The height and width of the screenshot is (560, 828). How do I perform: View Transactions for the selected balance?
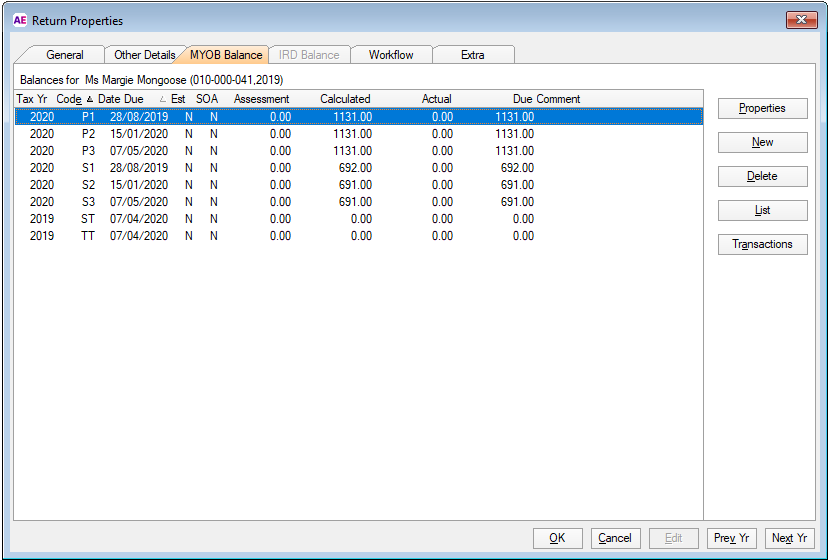click(762, 244)
